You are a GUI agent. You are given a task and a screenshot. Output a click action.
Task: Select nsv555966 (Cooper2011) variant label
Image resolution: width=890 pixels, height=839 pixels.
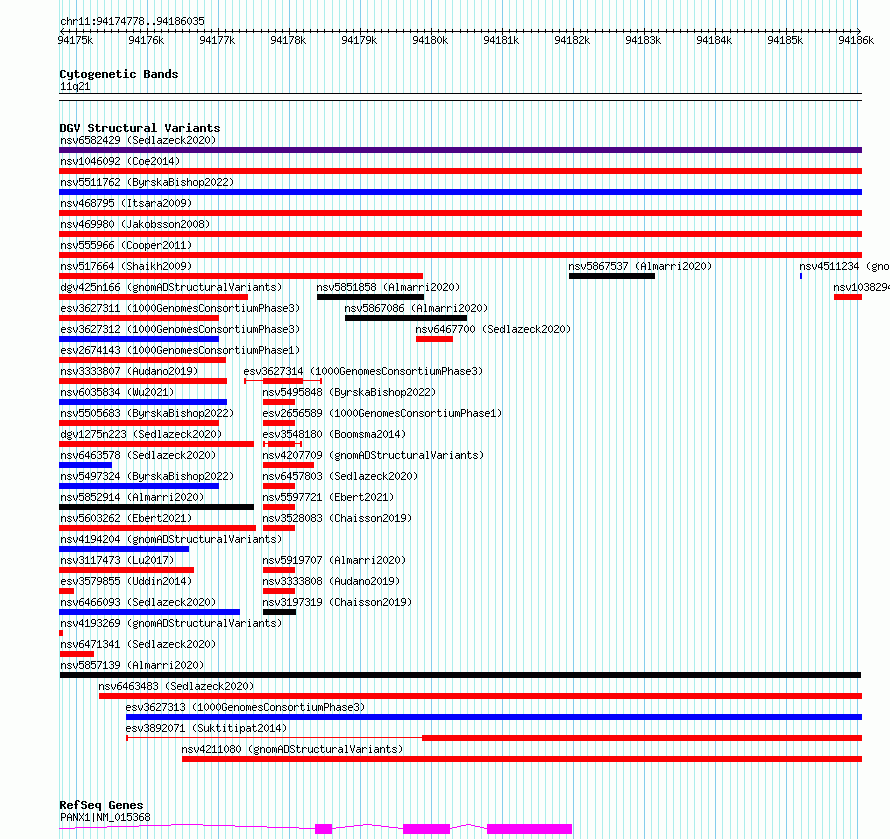(126, 245)
